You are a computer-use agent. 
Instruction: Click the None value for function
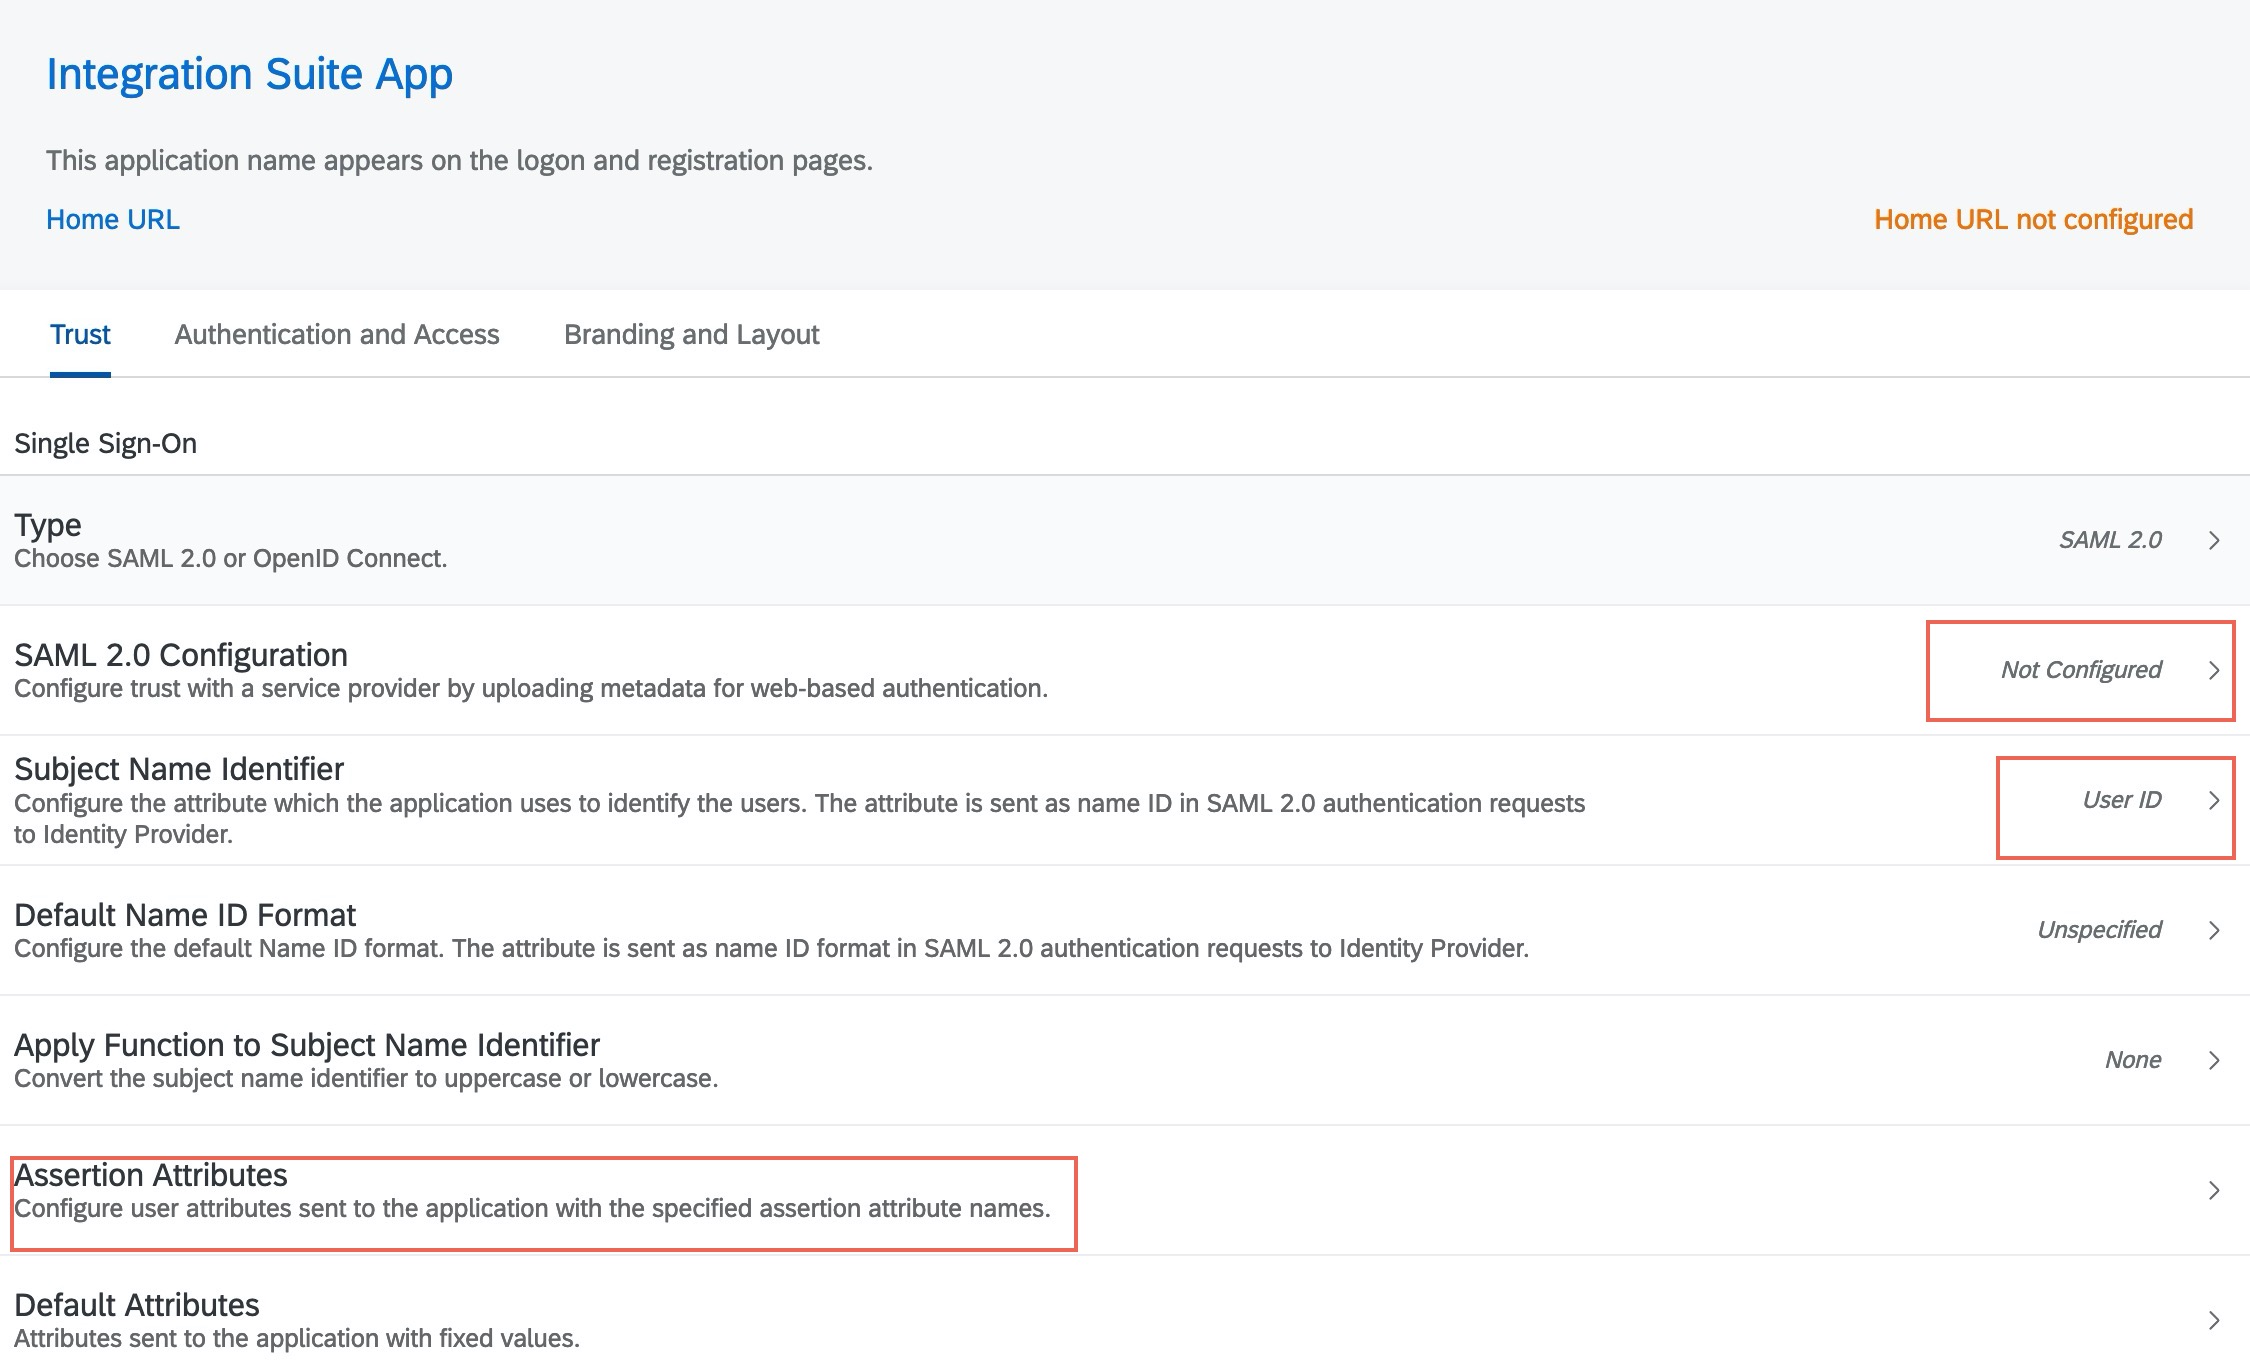[2132, 1061]
